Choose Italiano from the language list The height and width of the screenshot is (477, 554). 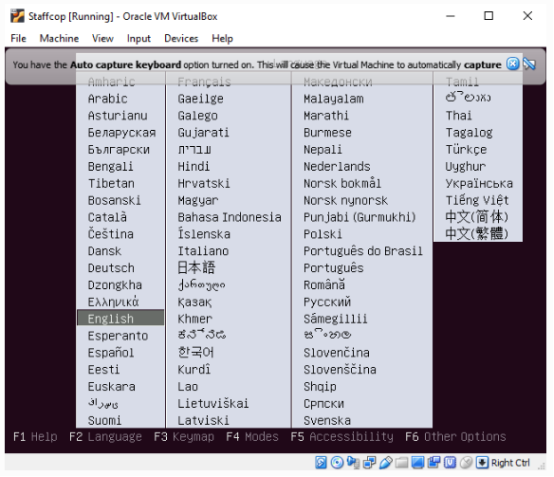(203, 251)
